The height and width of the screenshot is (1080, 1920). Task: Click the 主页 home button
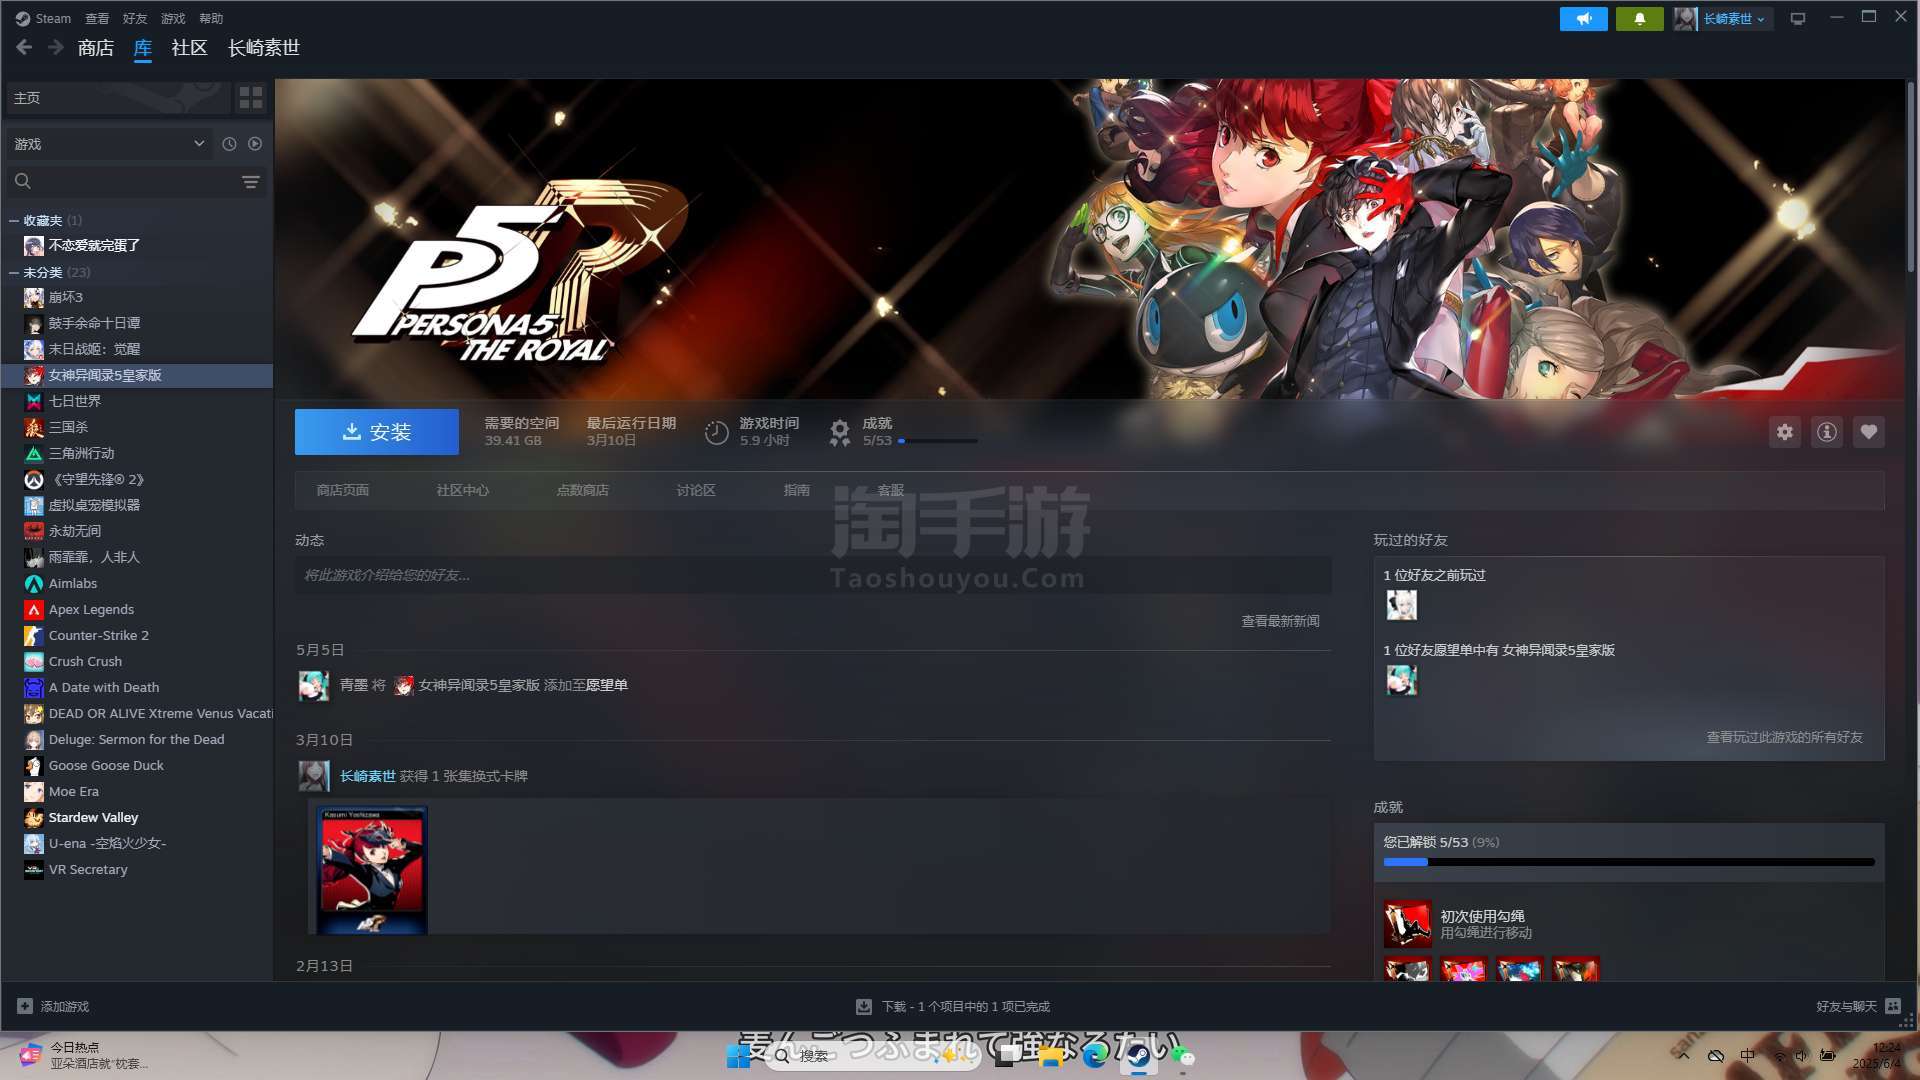click(x=118, y=97)
